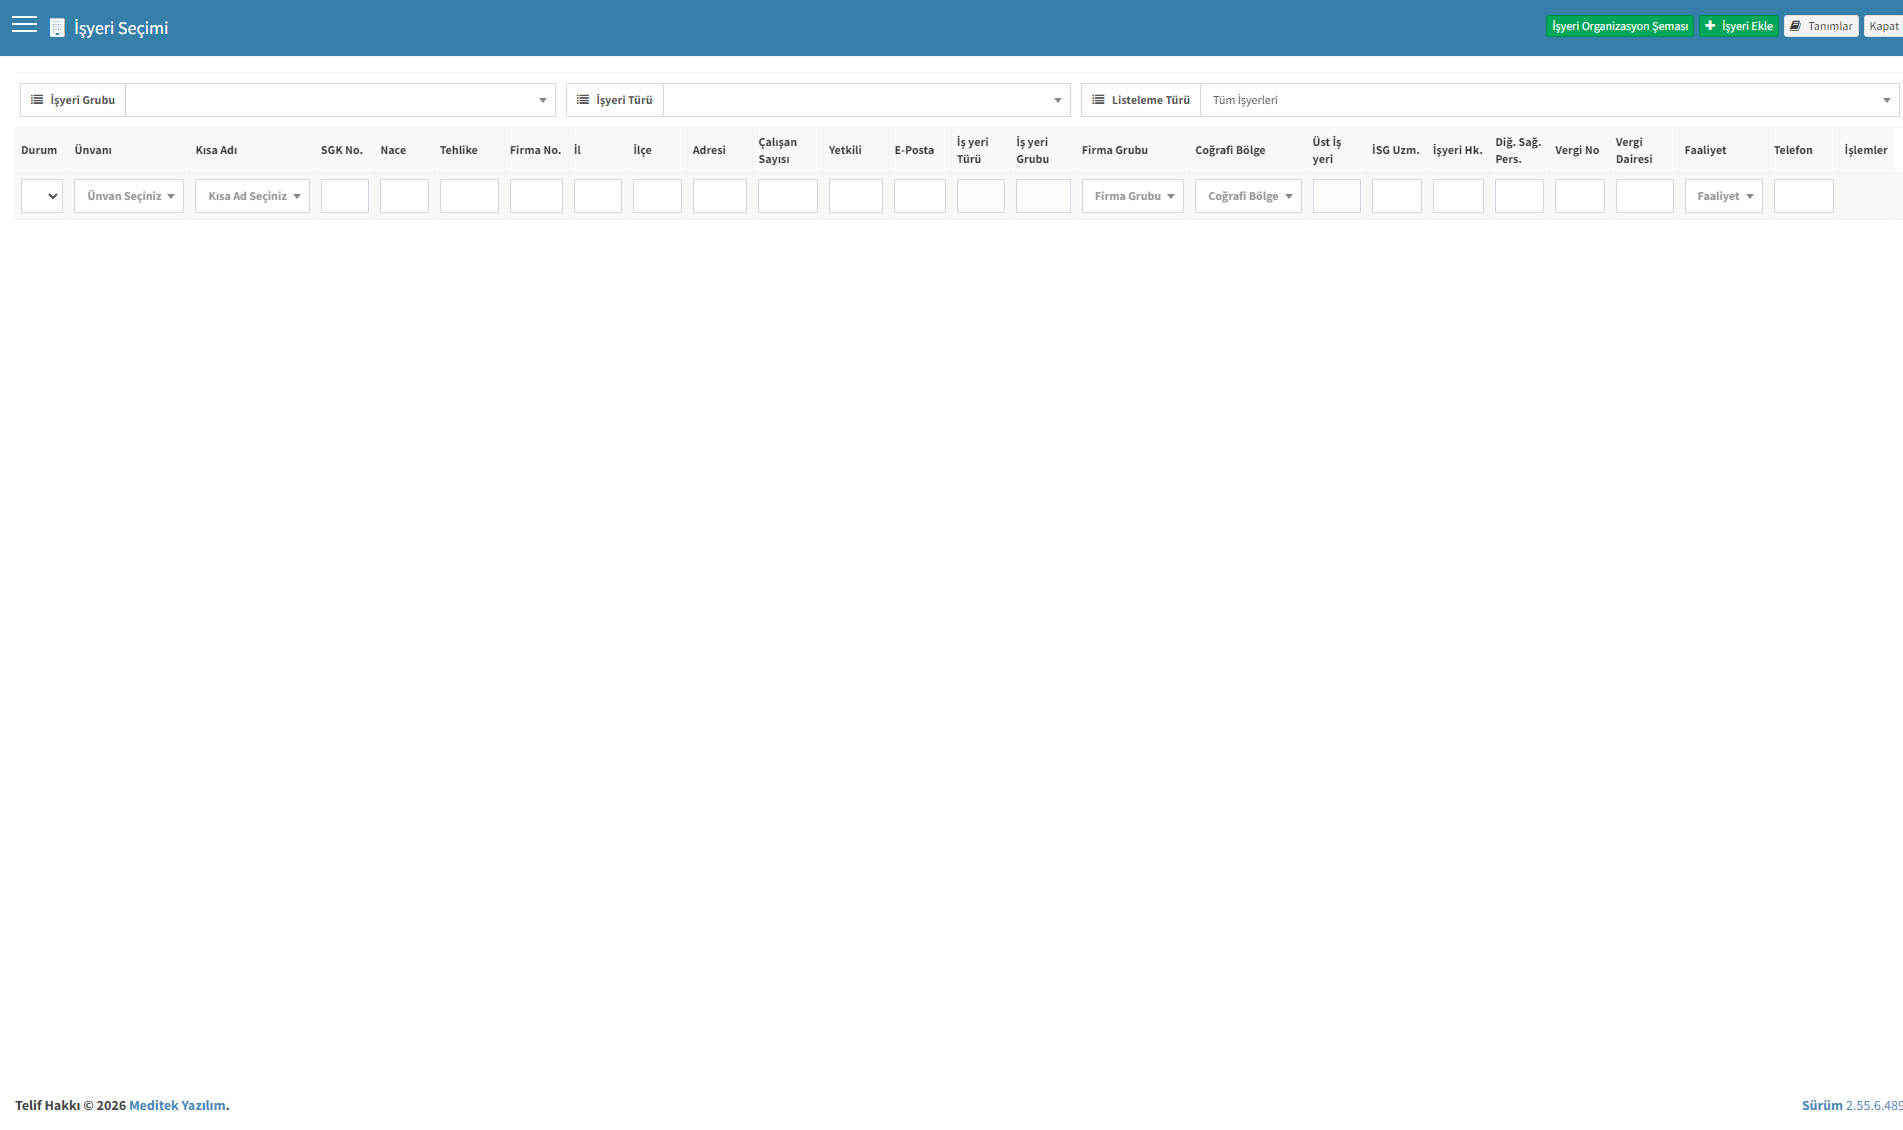The width and height of the screenshot is (1903, 1130).
Task: Click the İl filter field
Action: (x=598, y=196)
